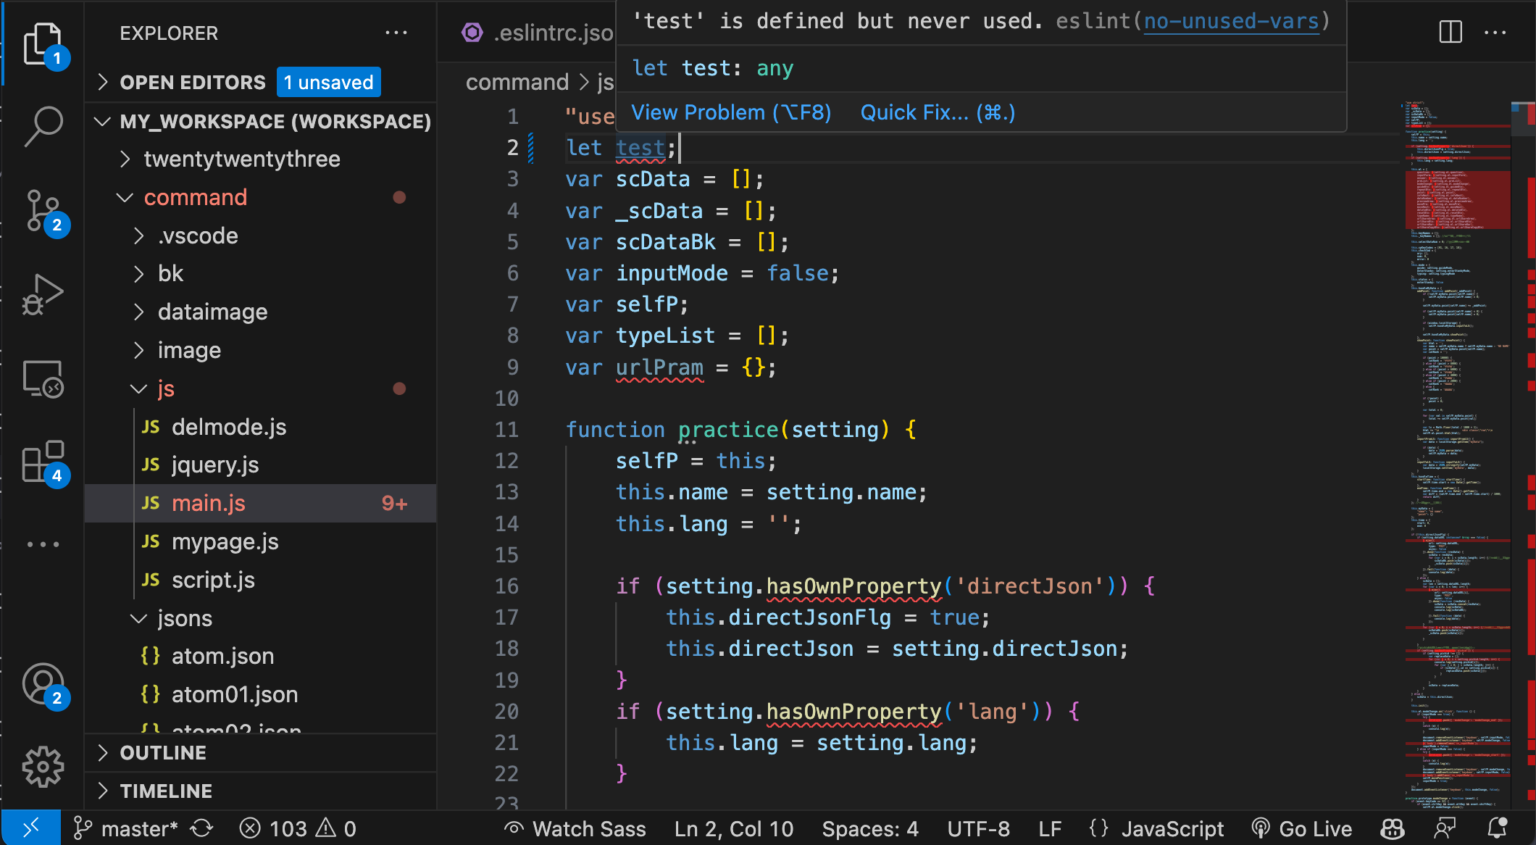Toggle Watch Sass in status bar
This screenshot has height=845, width=1536.
point(575,828)
